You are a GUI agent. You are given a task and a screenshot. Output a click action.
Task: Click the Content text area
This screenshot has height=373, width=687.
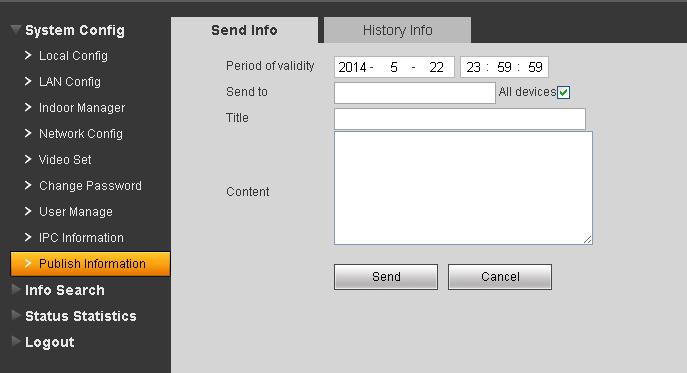(x=463, y=188)
